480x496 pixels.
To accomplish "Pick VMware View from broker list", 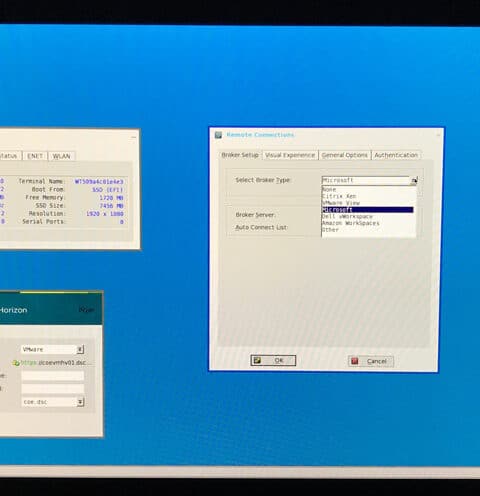I will pos(341,203).
